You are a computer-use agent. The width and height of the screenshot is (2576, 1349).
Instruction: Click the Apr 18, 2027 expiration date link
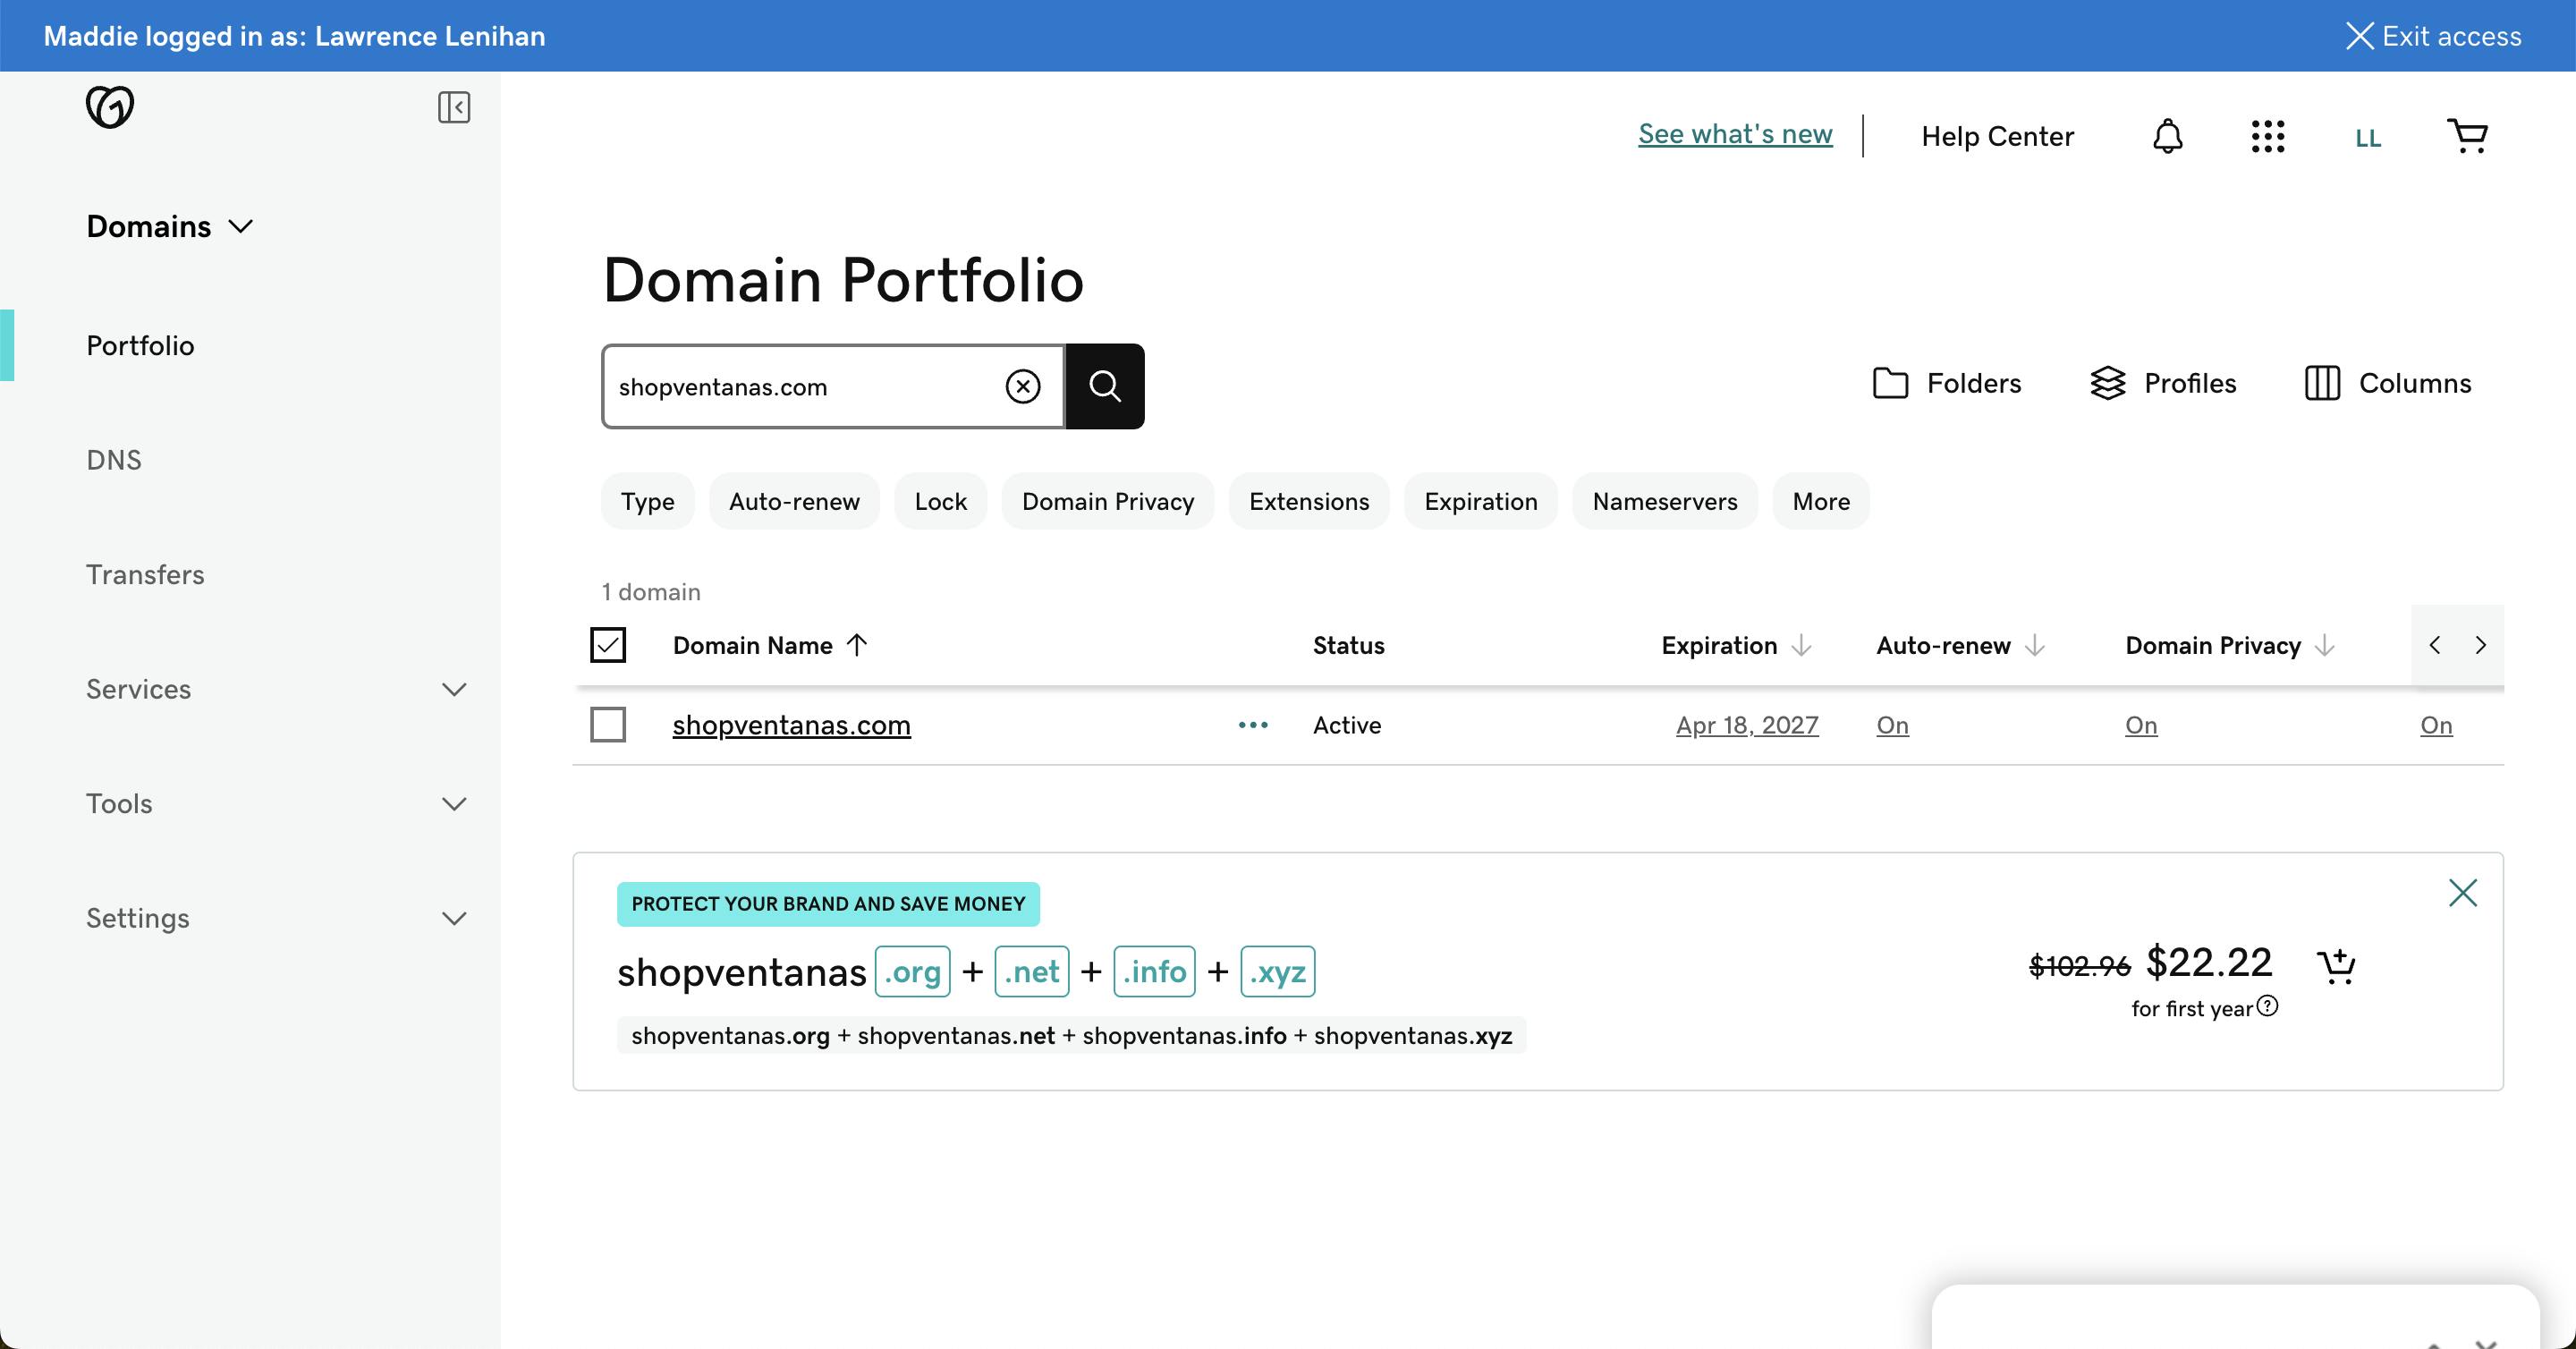coord(1748,724)
